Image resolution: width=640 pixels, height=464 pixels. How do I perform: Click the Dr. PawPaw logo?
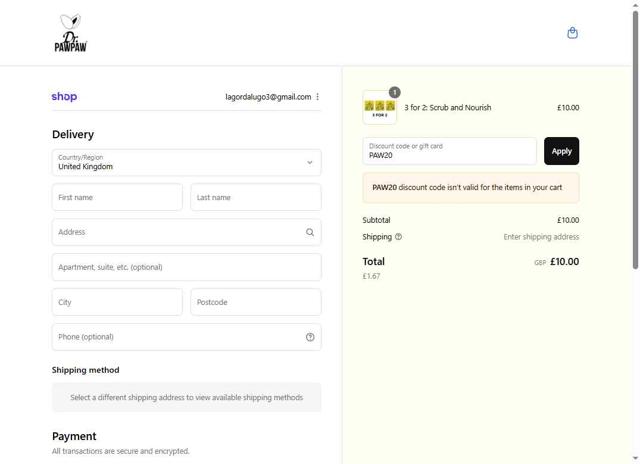pos(71,33)
